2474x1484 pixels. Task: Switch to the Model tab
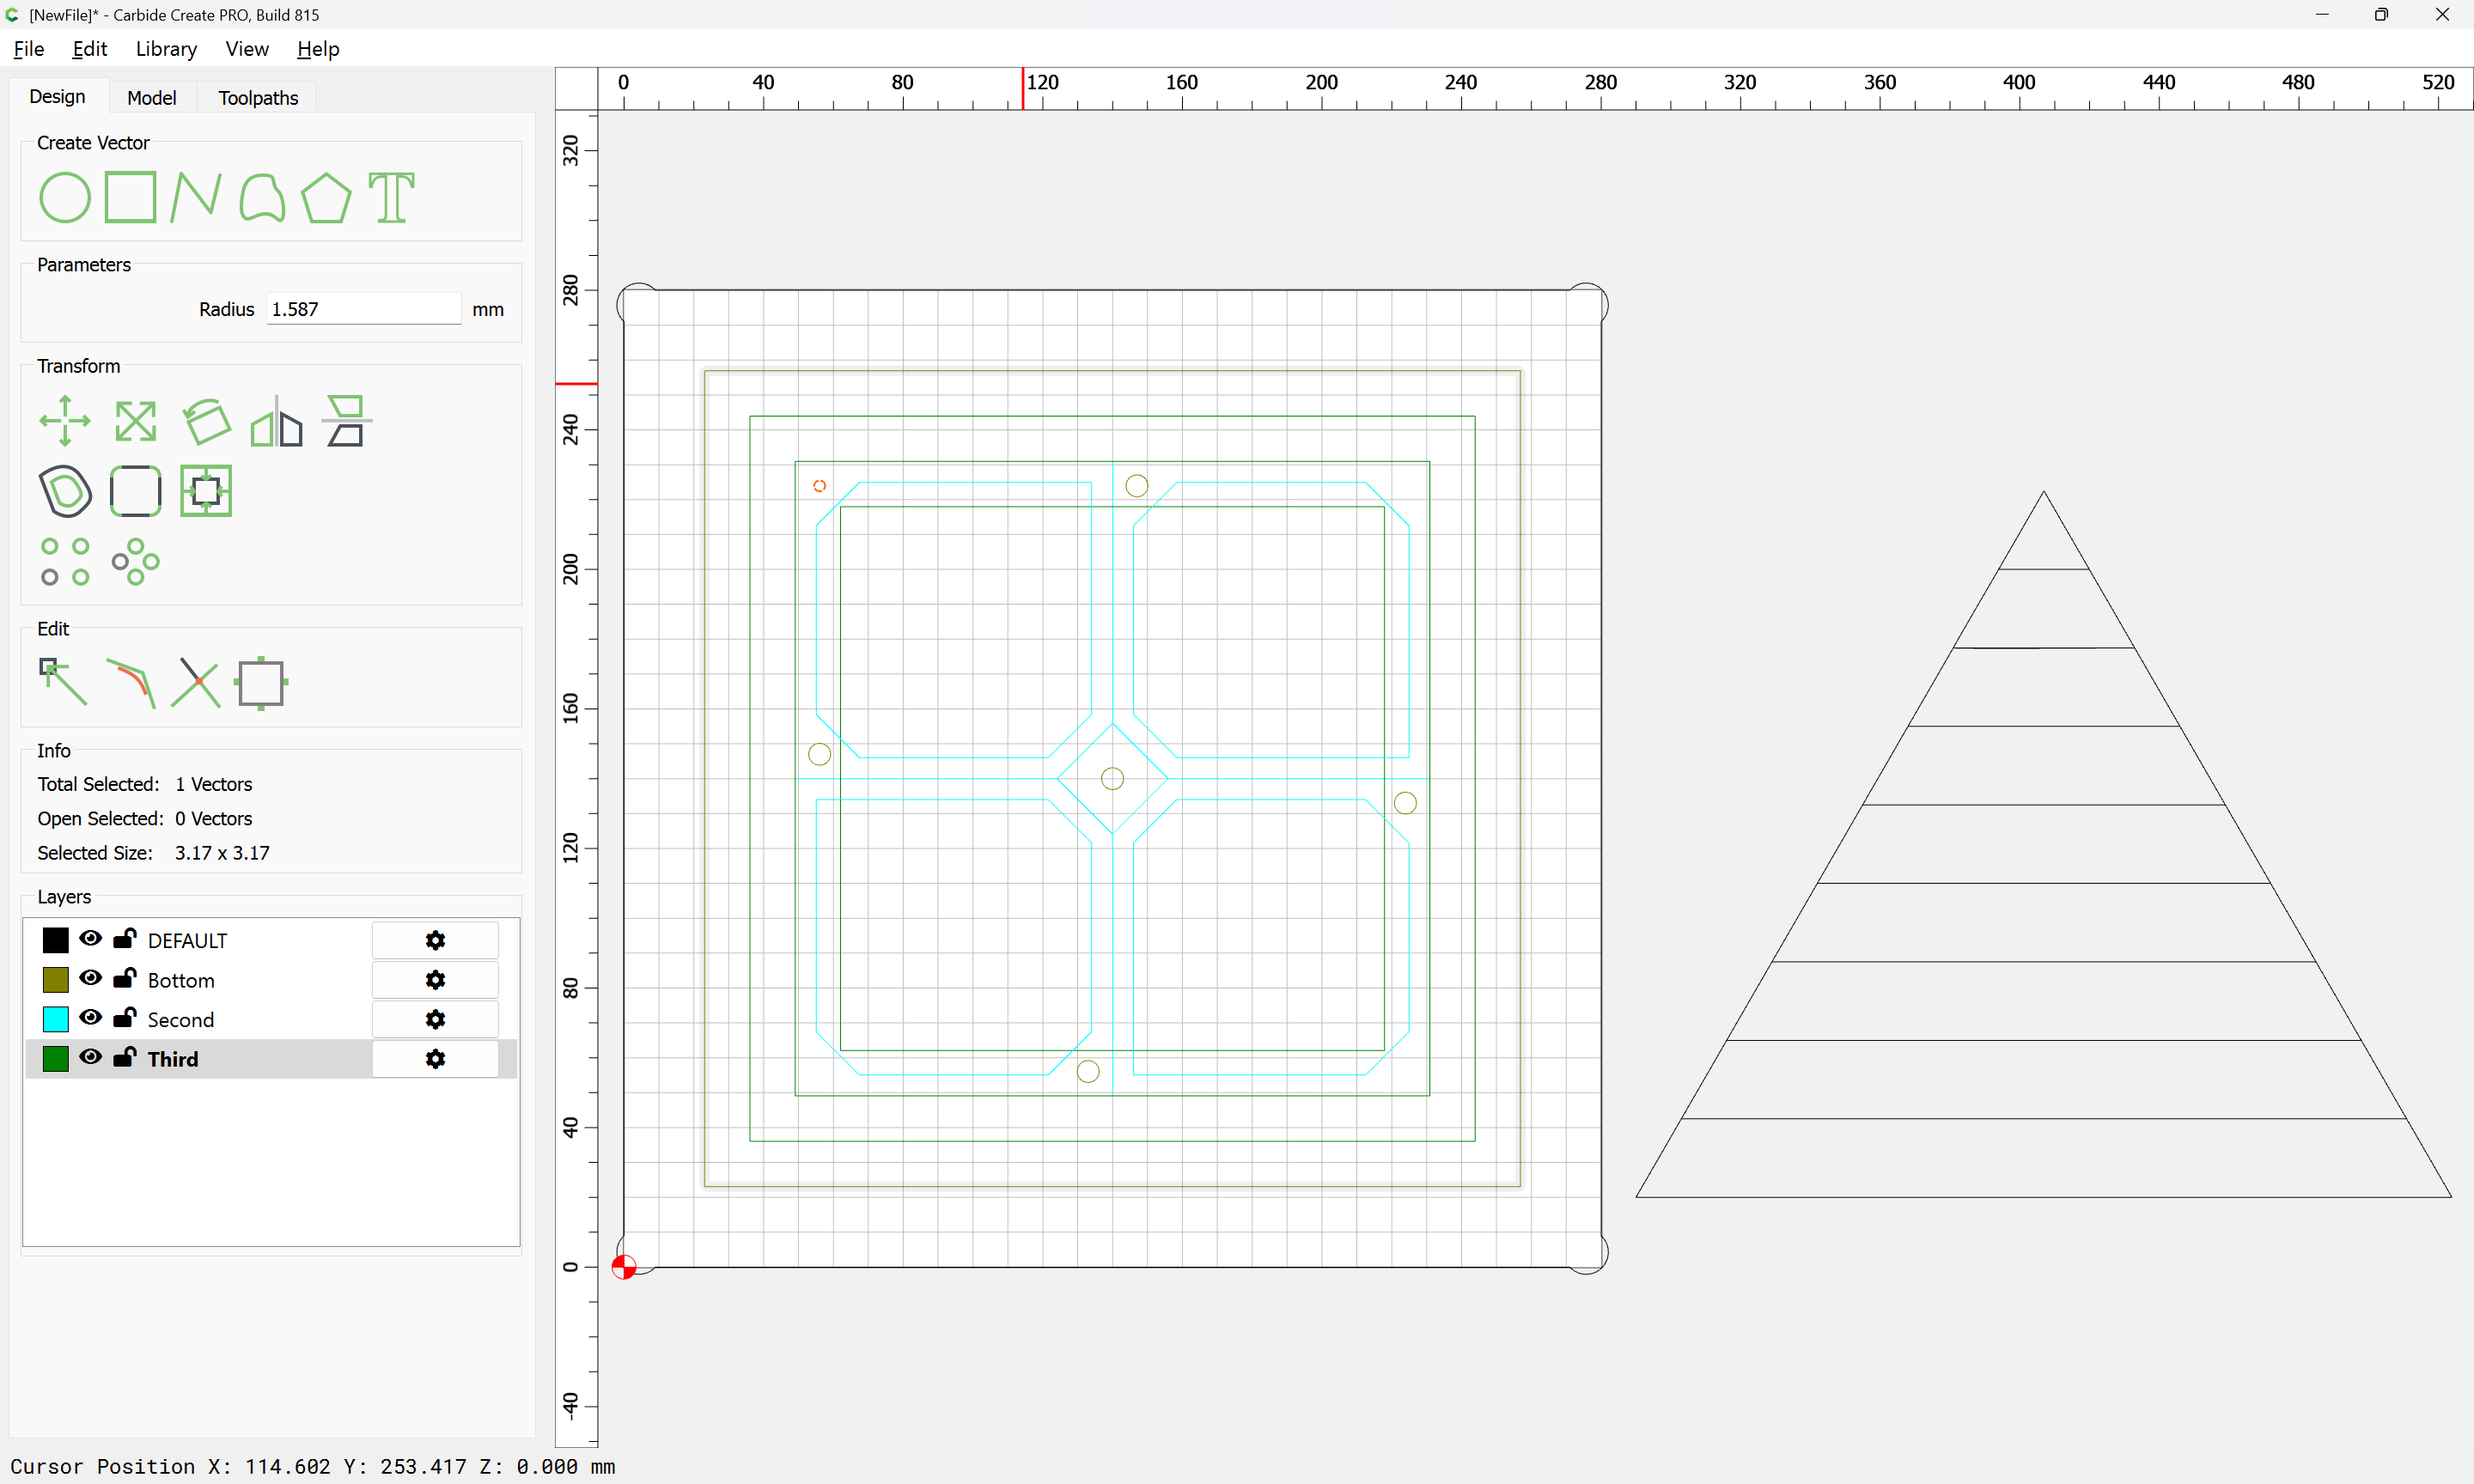point(152,98)
